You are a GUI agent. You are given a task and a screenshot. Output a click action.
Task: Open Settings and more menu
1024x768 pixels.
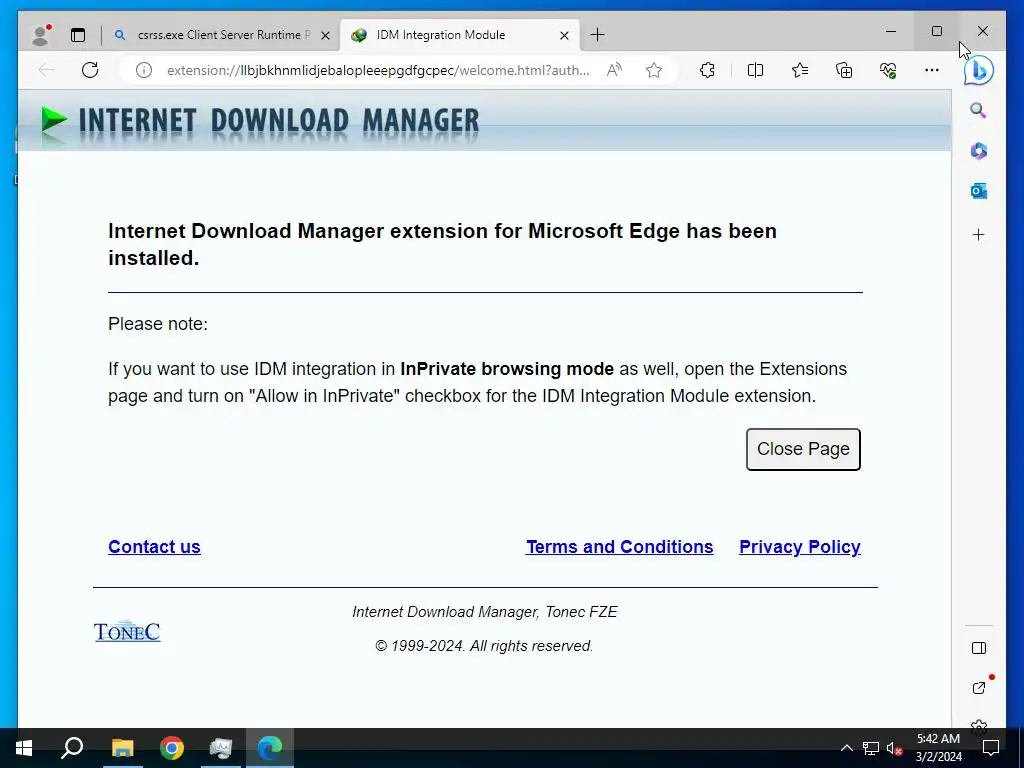click(932, 70)
